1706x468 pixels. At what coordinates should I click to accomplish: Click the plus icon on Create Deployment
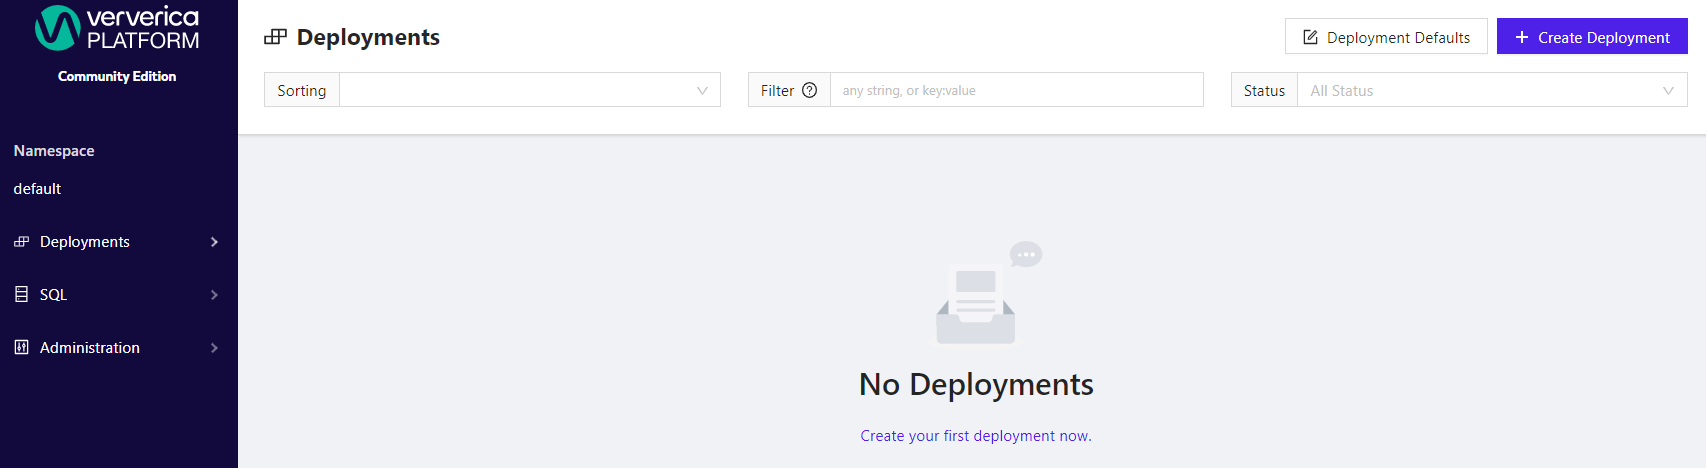[1522, 37]
